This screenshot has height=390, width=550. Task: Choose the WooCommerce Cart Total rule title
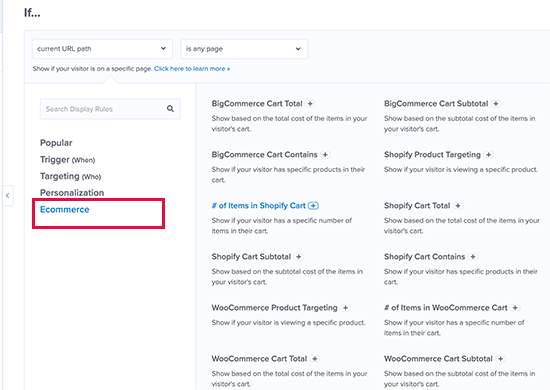259,359
